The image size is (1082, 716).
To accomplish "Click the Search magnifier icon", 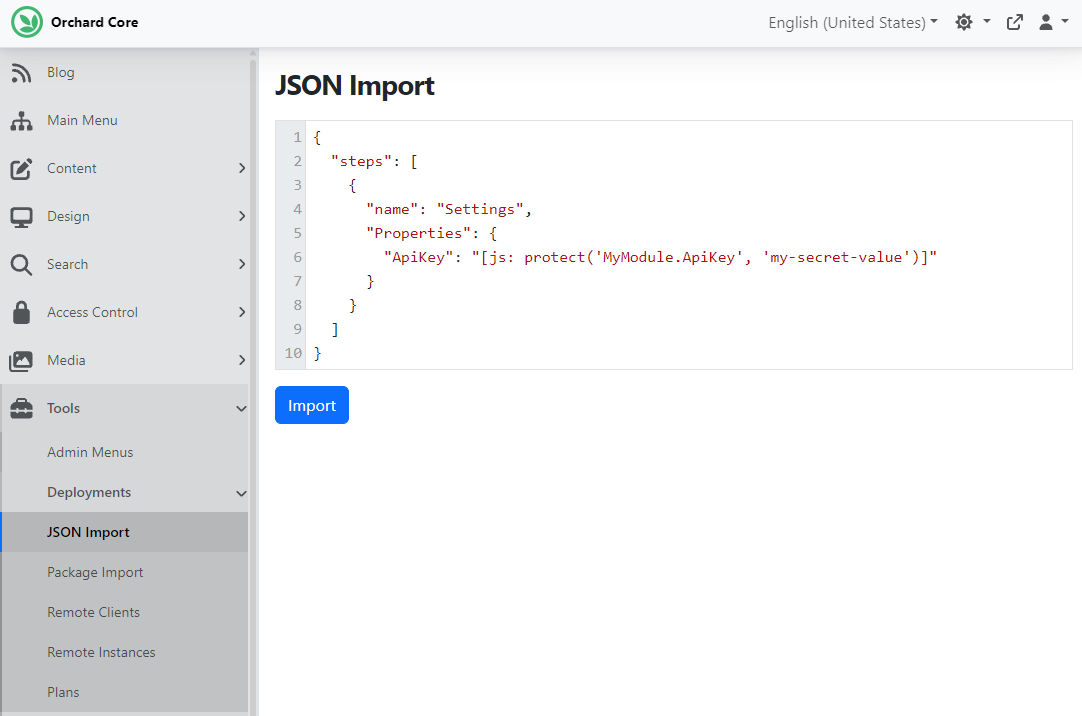I will click(21, 265).
